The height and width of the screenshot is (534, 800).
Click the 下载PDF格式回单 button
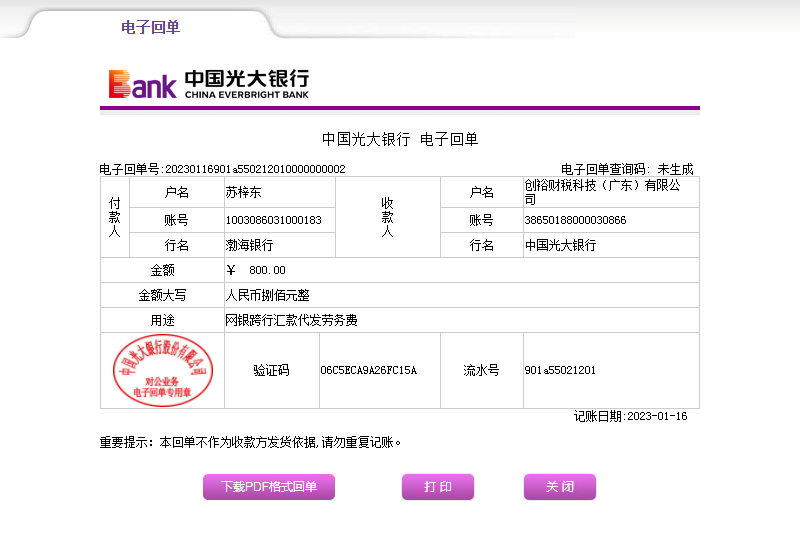pos(269,487)
